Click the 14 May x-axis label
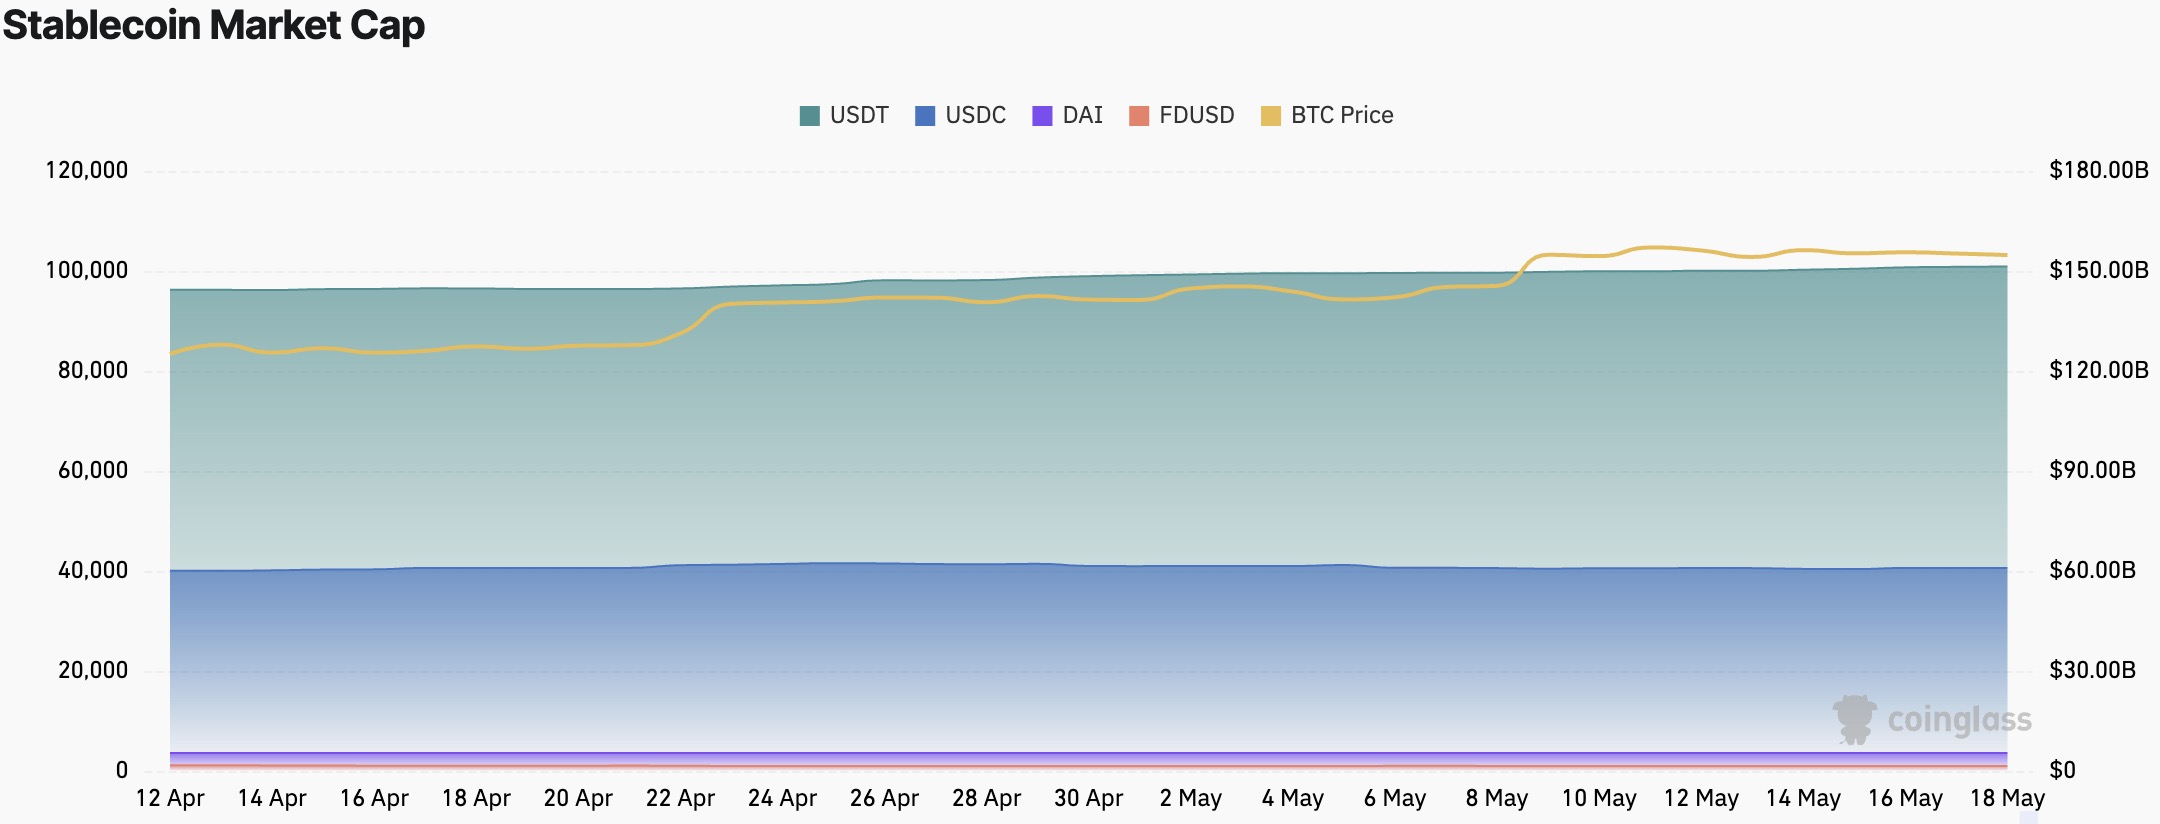2160x824 pixels. (x=1802, y=799)
